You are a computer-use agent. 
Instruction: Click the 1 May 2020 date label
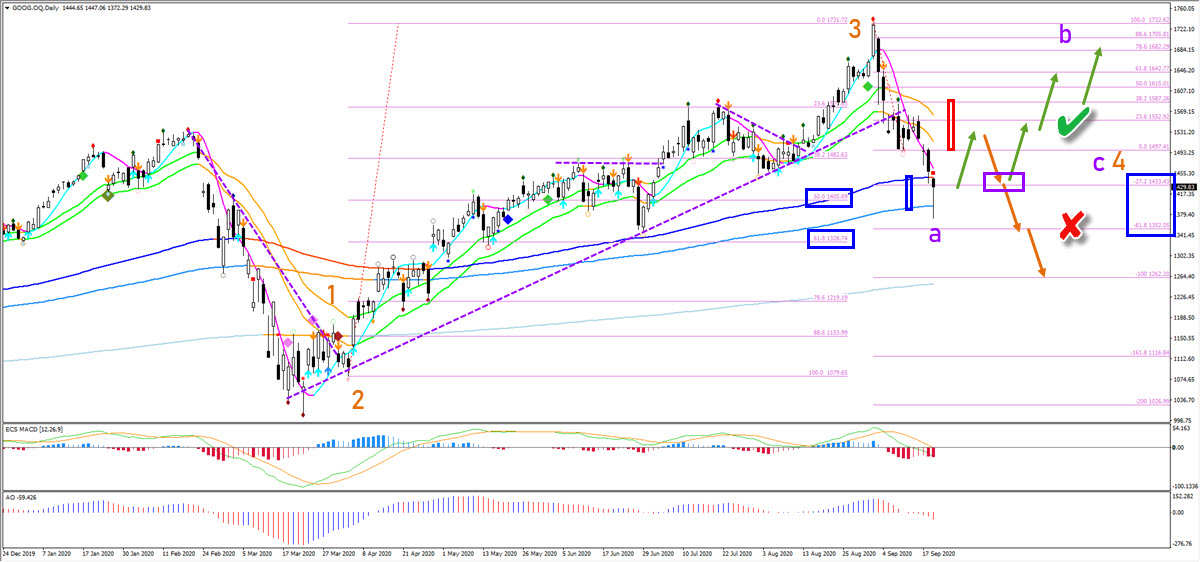[457, 553]
